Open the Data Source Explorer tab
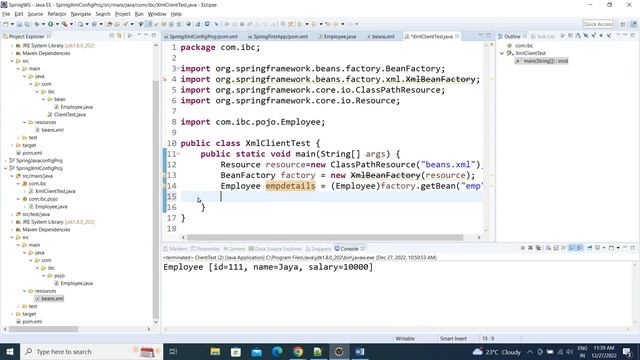Screen dimensions: 640x360 [x=275, y=249]
